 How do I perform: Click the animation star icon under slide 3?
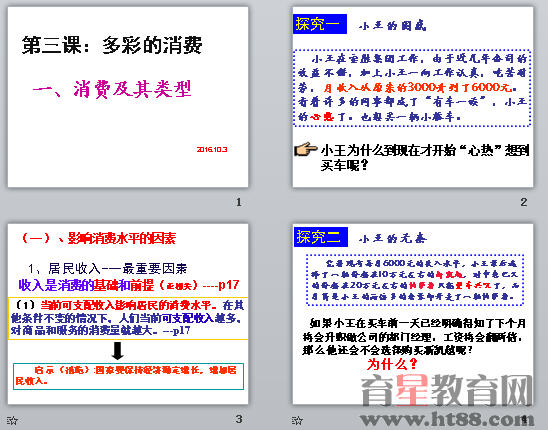click(x=12, y=420)
